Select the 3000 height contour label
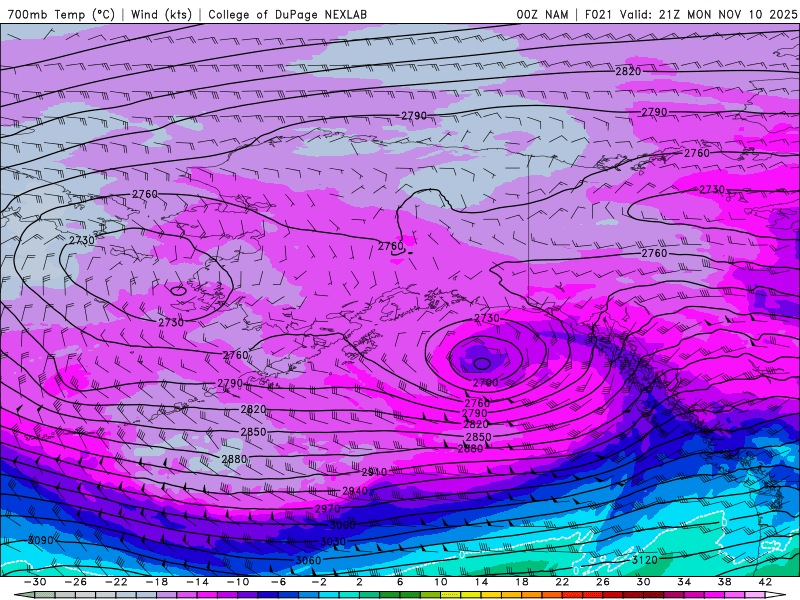The width and height of the screenshot is (800, 600). tap(342, 525)
